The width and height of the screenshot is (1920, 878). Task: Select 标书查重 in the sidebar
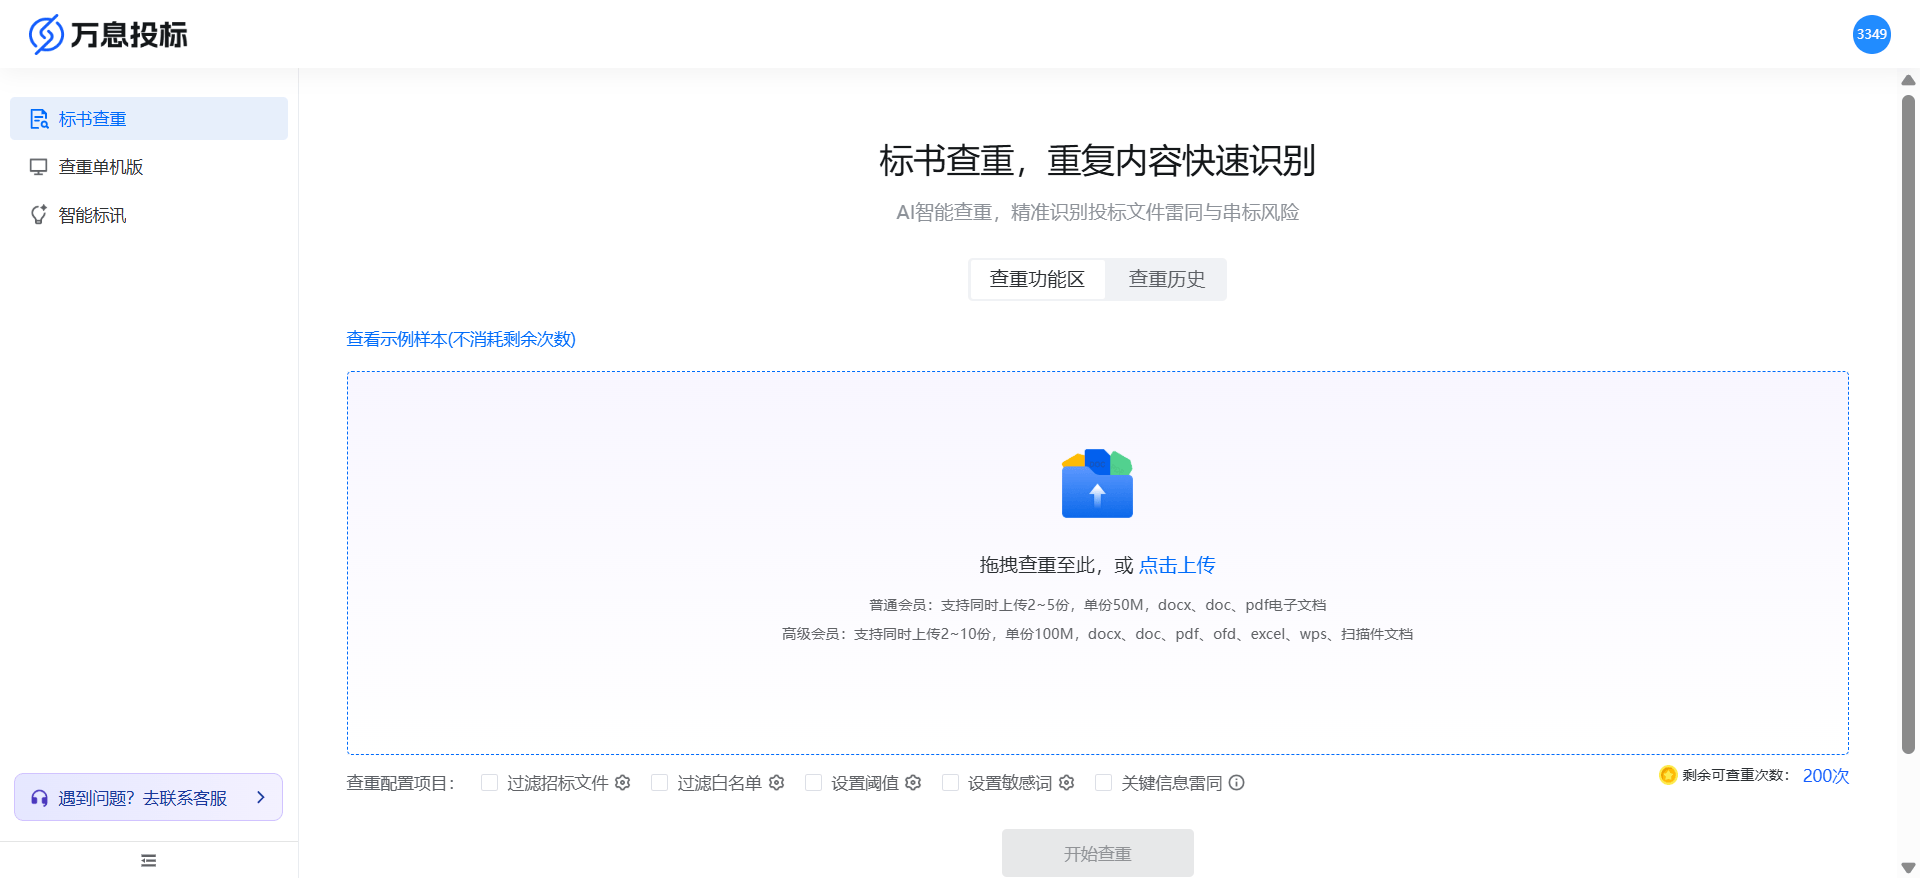[149, 119]
